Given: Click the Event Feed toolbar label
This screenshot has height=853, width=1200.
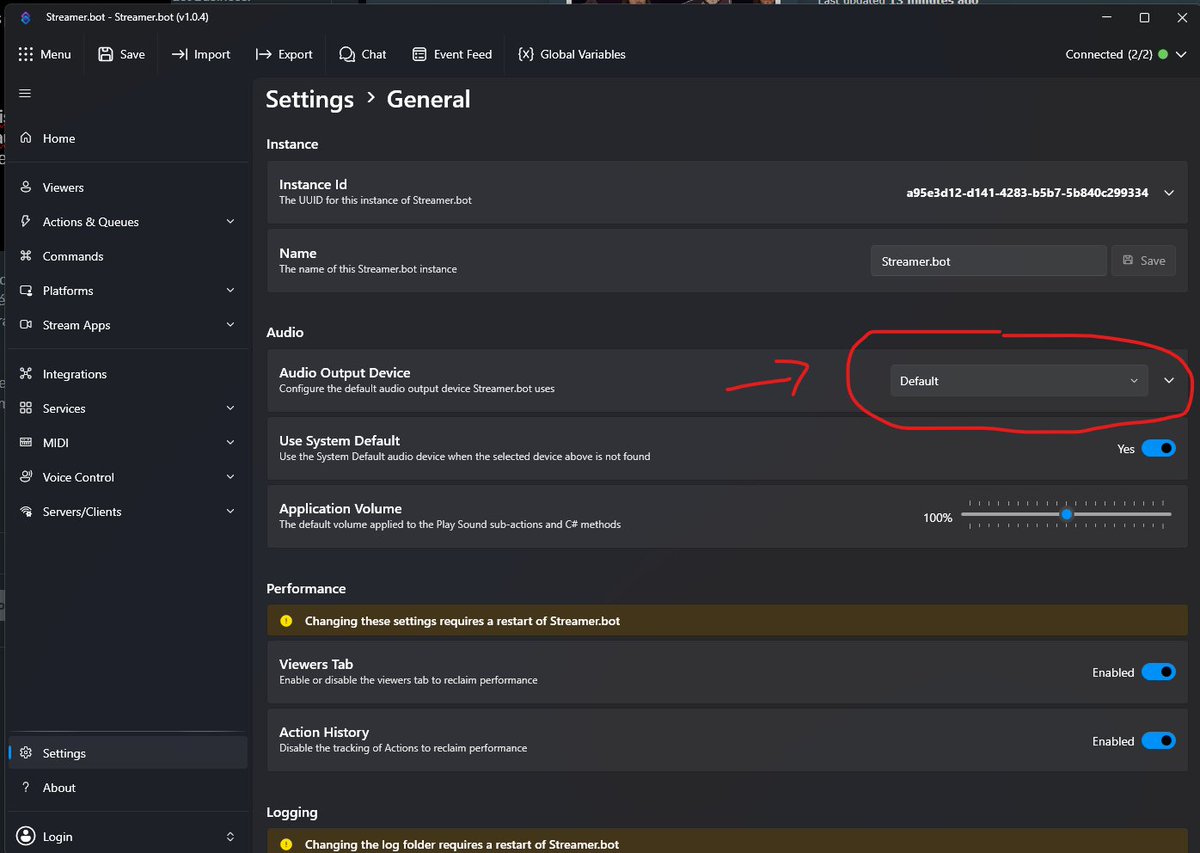Looking at the screenshot, I should pos(463,54).
